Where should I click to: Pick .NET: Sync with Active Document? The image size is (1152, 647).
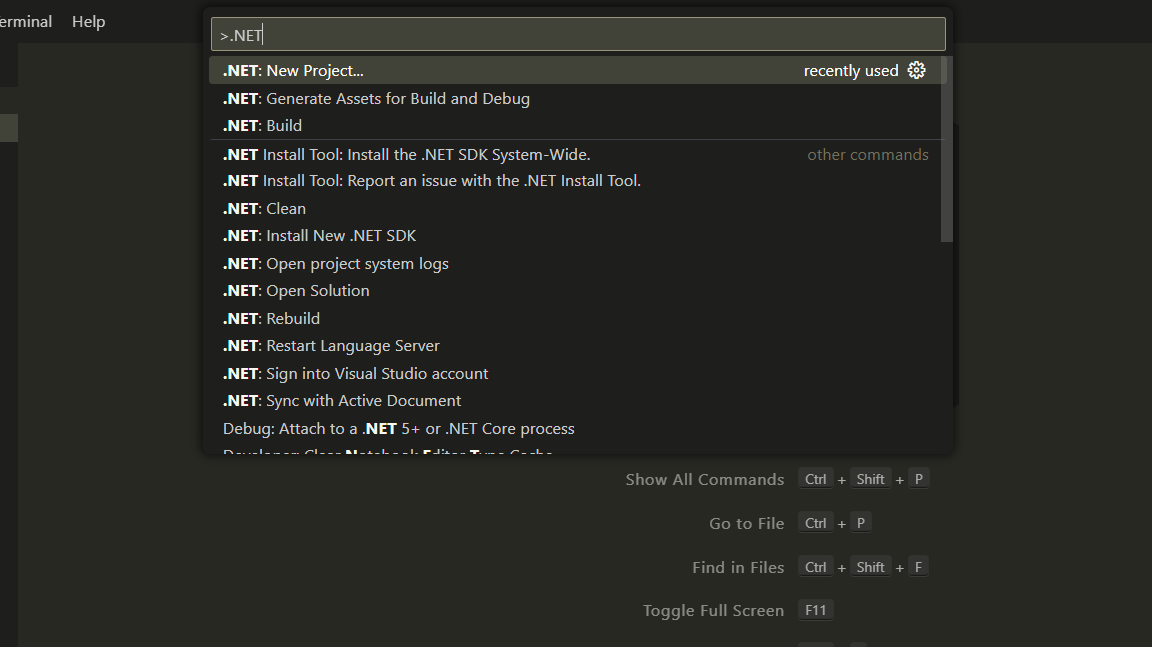click(x=575, y=401)
